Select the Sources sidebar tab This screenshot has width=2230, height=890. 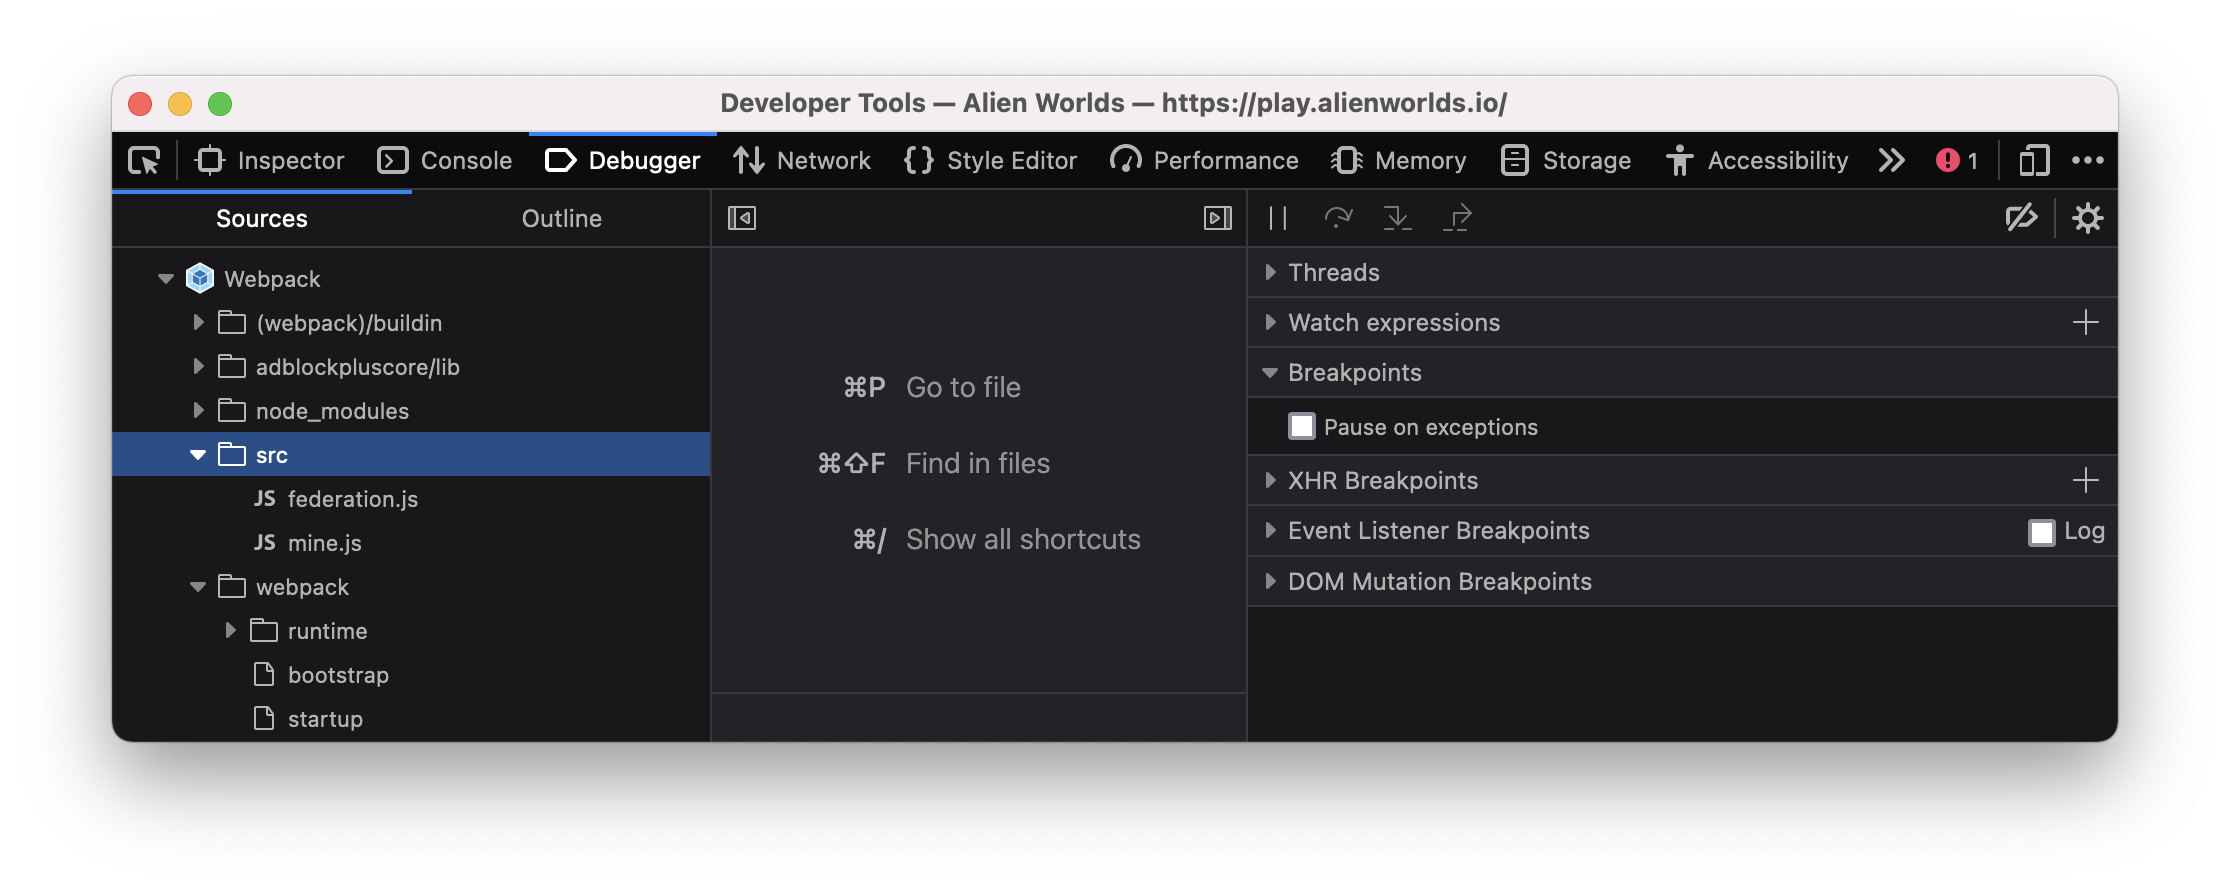click(262, 219)
